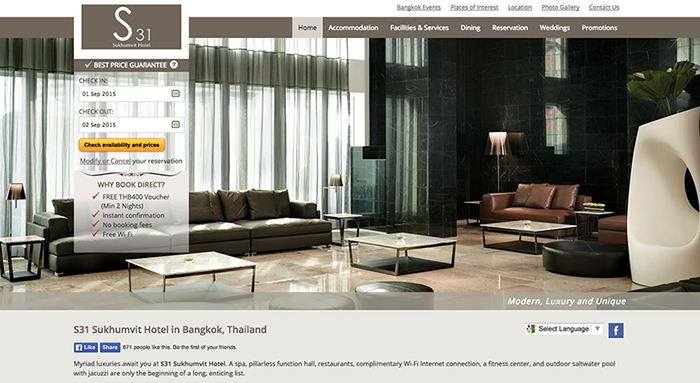Open the Photo Gallery link
Image resolution: width=700 pixels, height=383 pixels.
[560, 8]
